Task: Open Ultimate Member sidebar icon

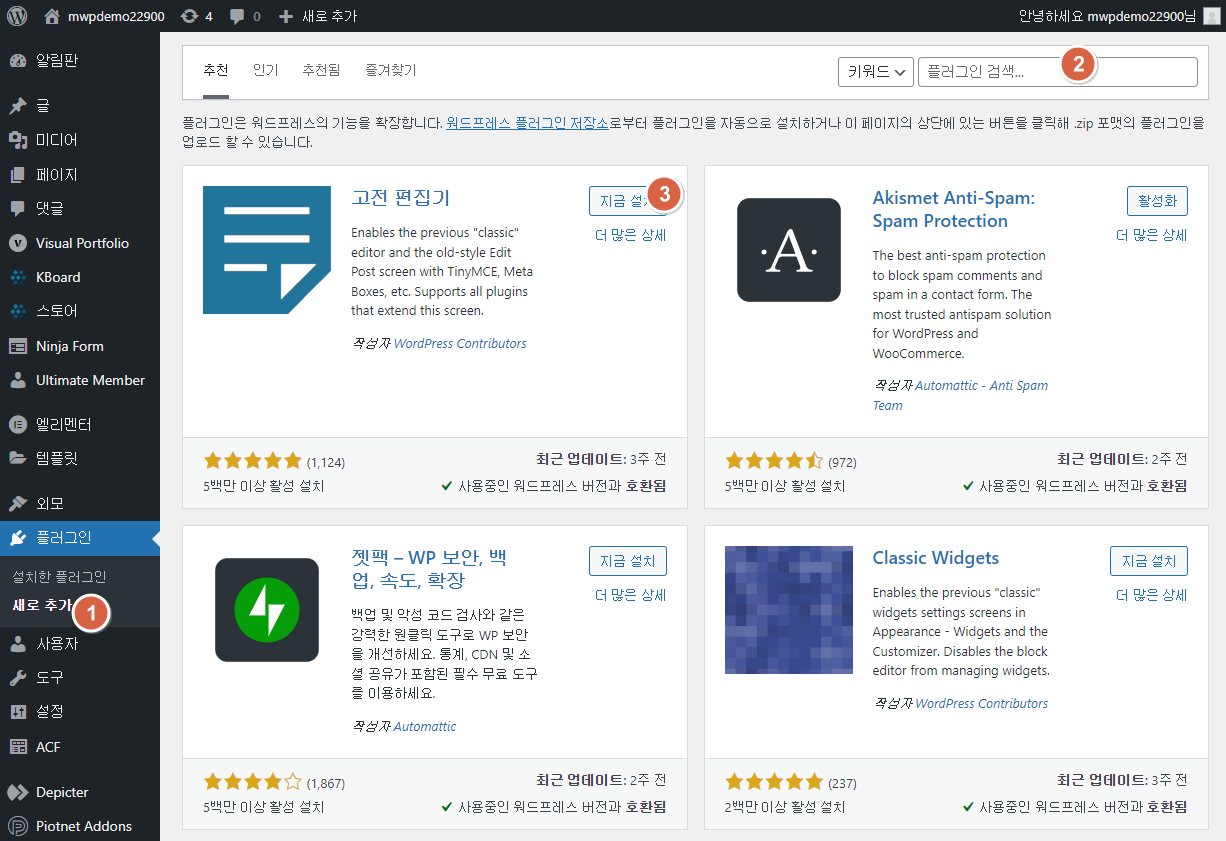Action: click(17, 380)
